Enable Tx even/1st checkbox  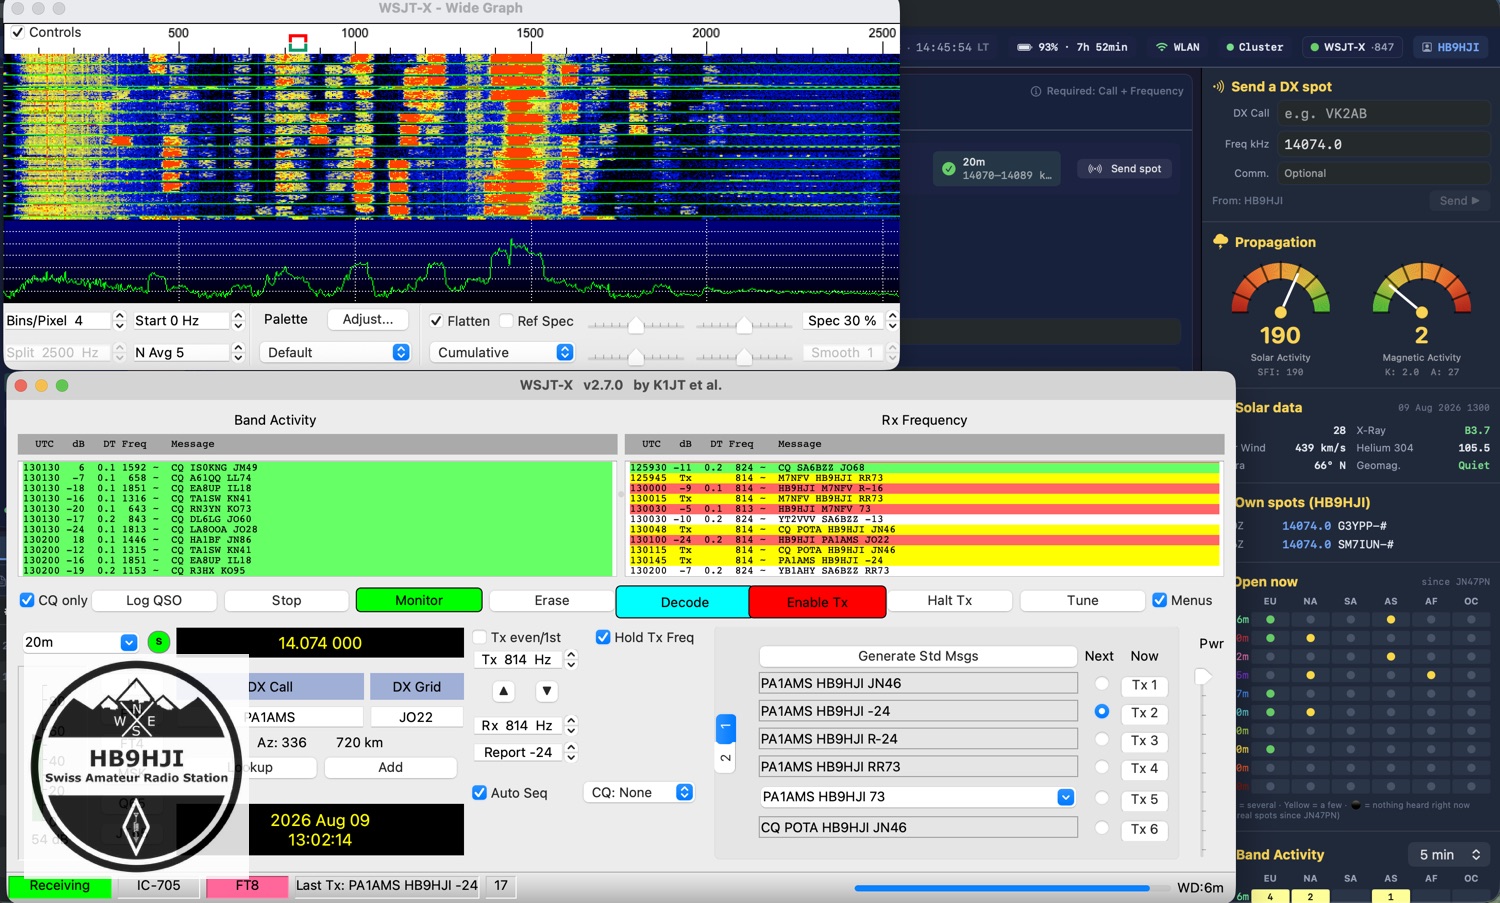(479, 637)
